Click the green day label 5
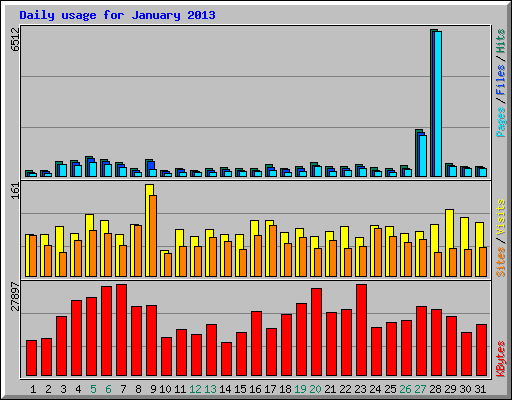This screenshot has width=512, height=400. coord(93,389)
